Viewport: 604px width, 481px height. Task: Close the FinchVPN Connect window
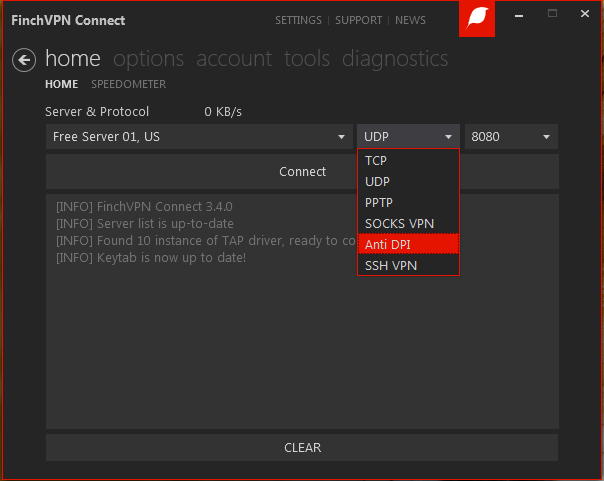click(585, 14)
